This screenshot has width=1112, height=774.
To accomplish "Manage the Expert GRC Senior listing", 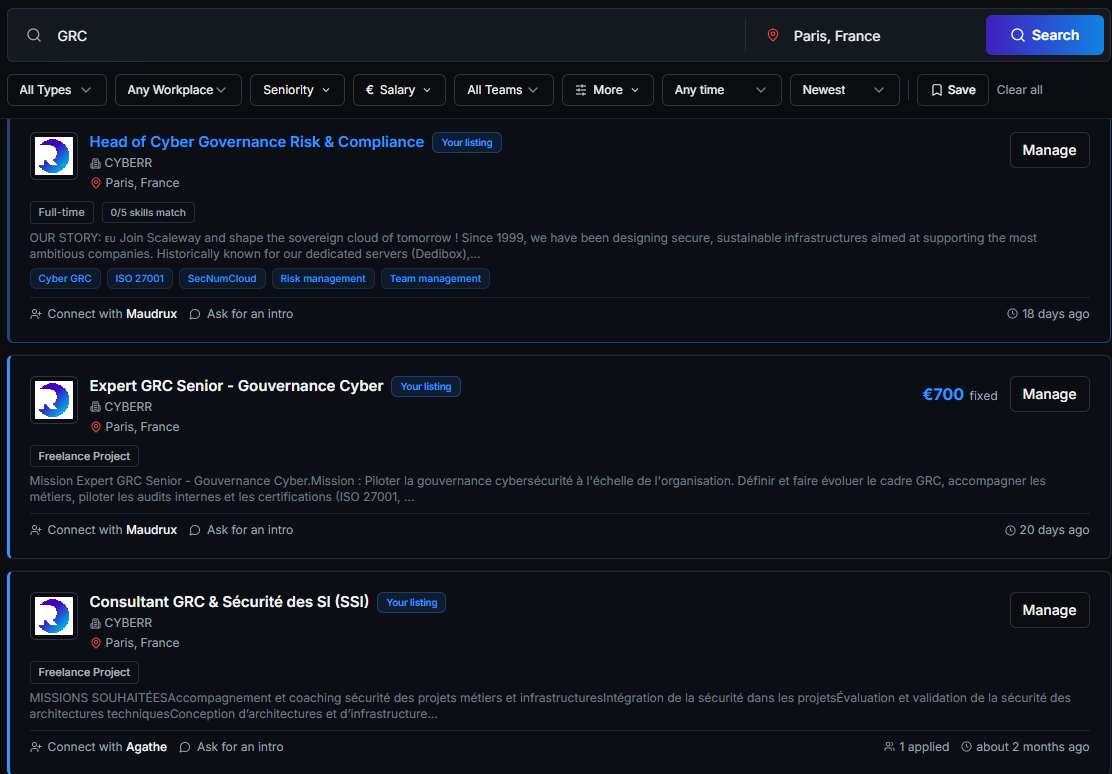I will click(x=1050, y=394).
